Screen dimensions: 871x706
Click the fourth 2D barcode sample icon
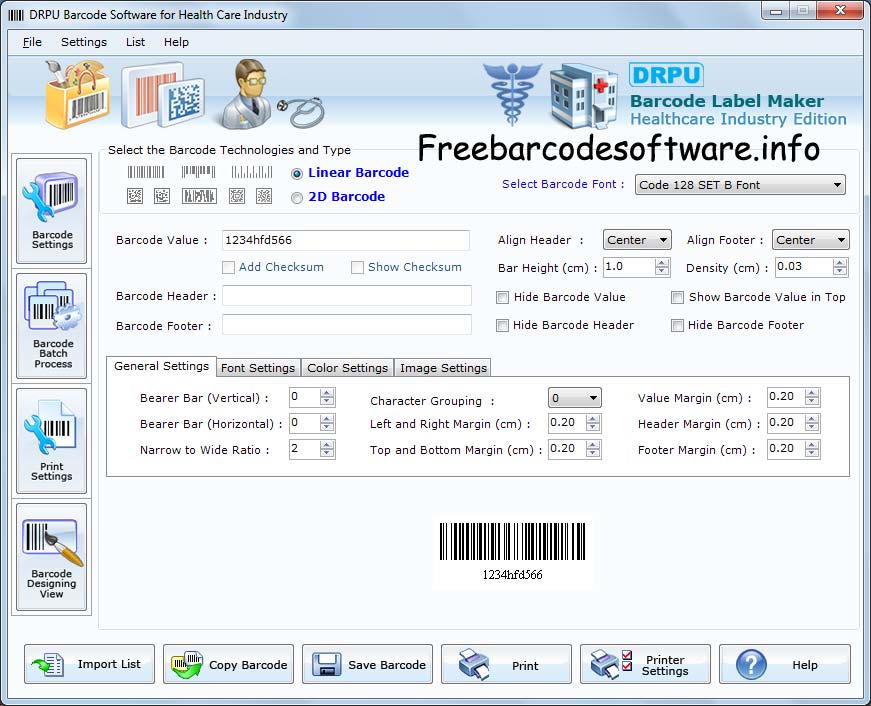(237, 196)
